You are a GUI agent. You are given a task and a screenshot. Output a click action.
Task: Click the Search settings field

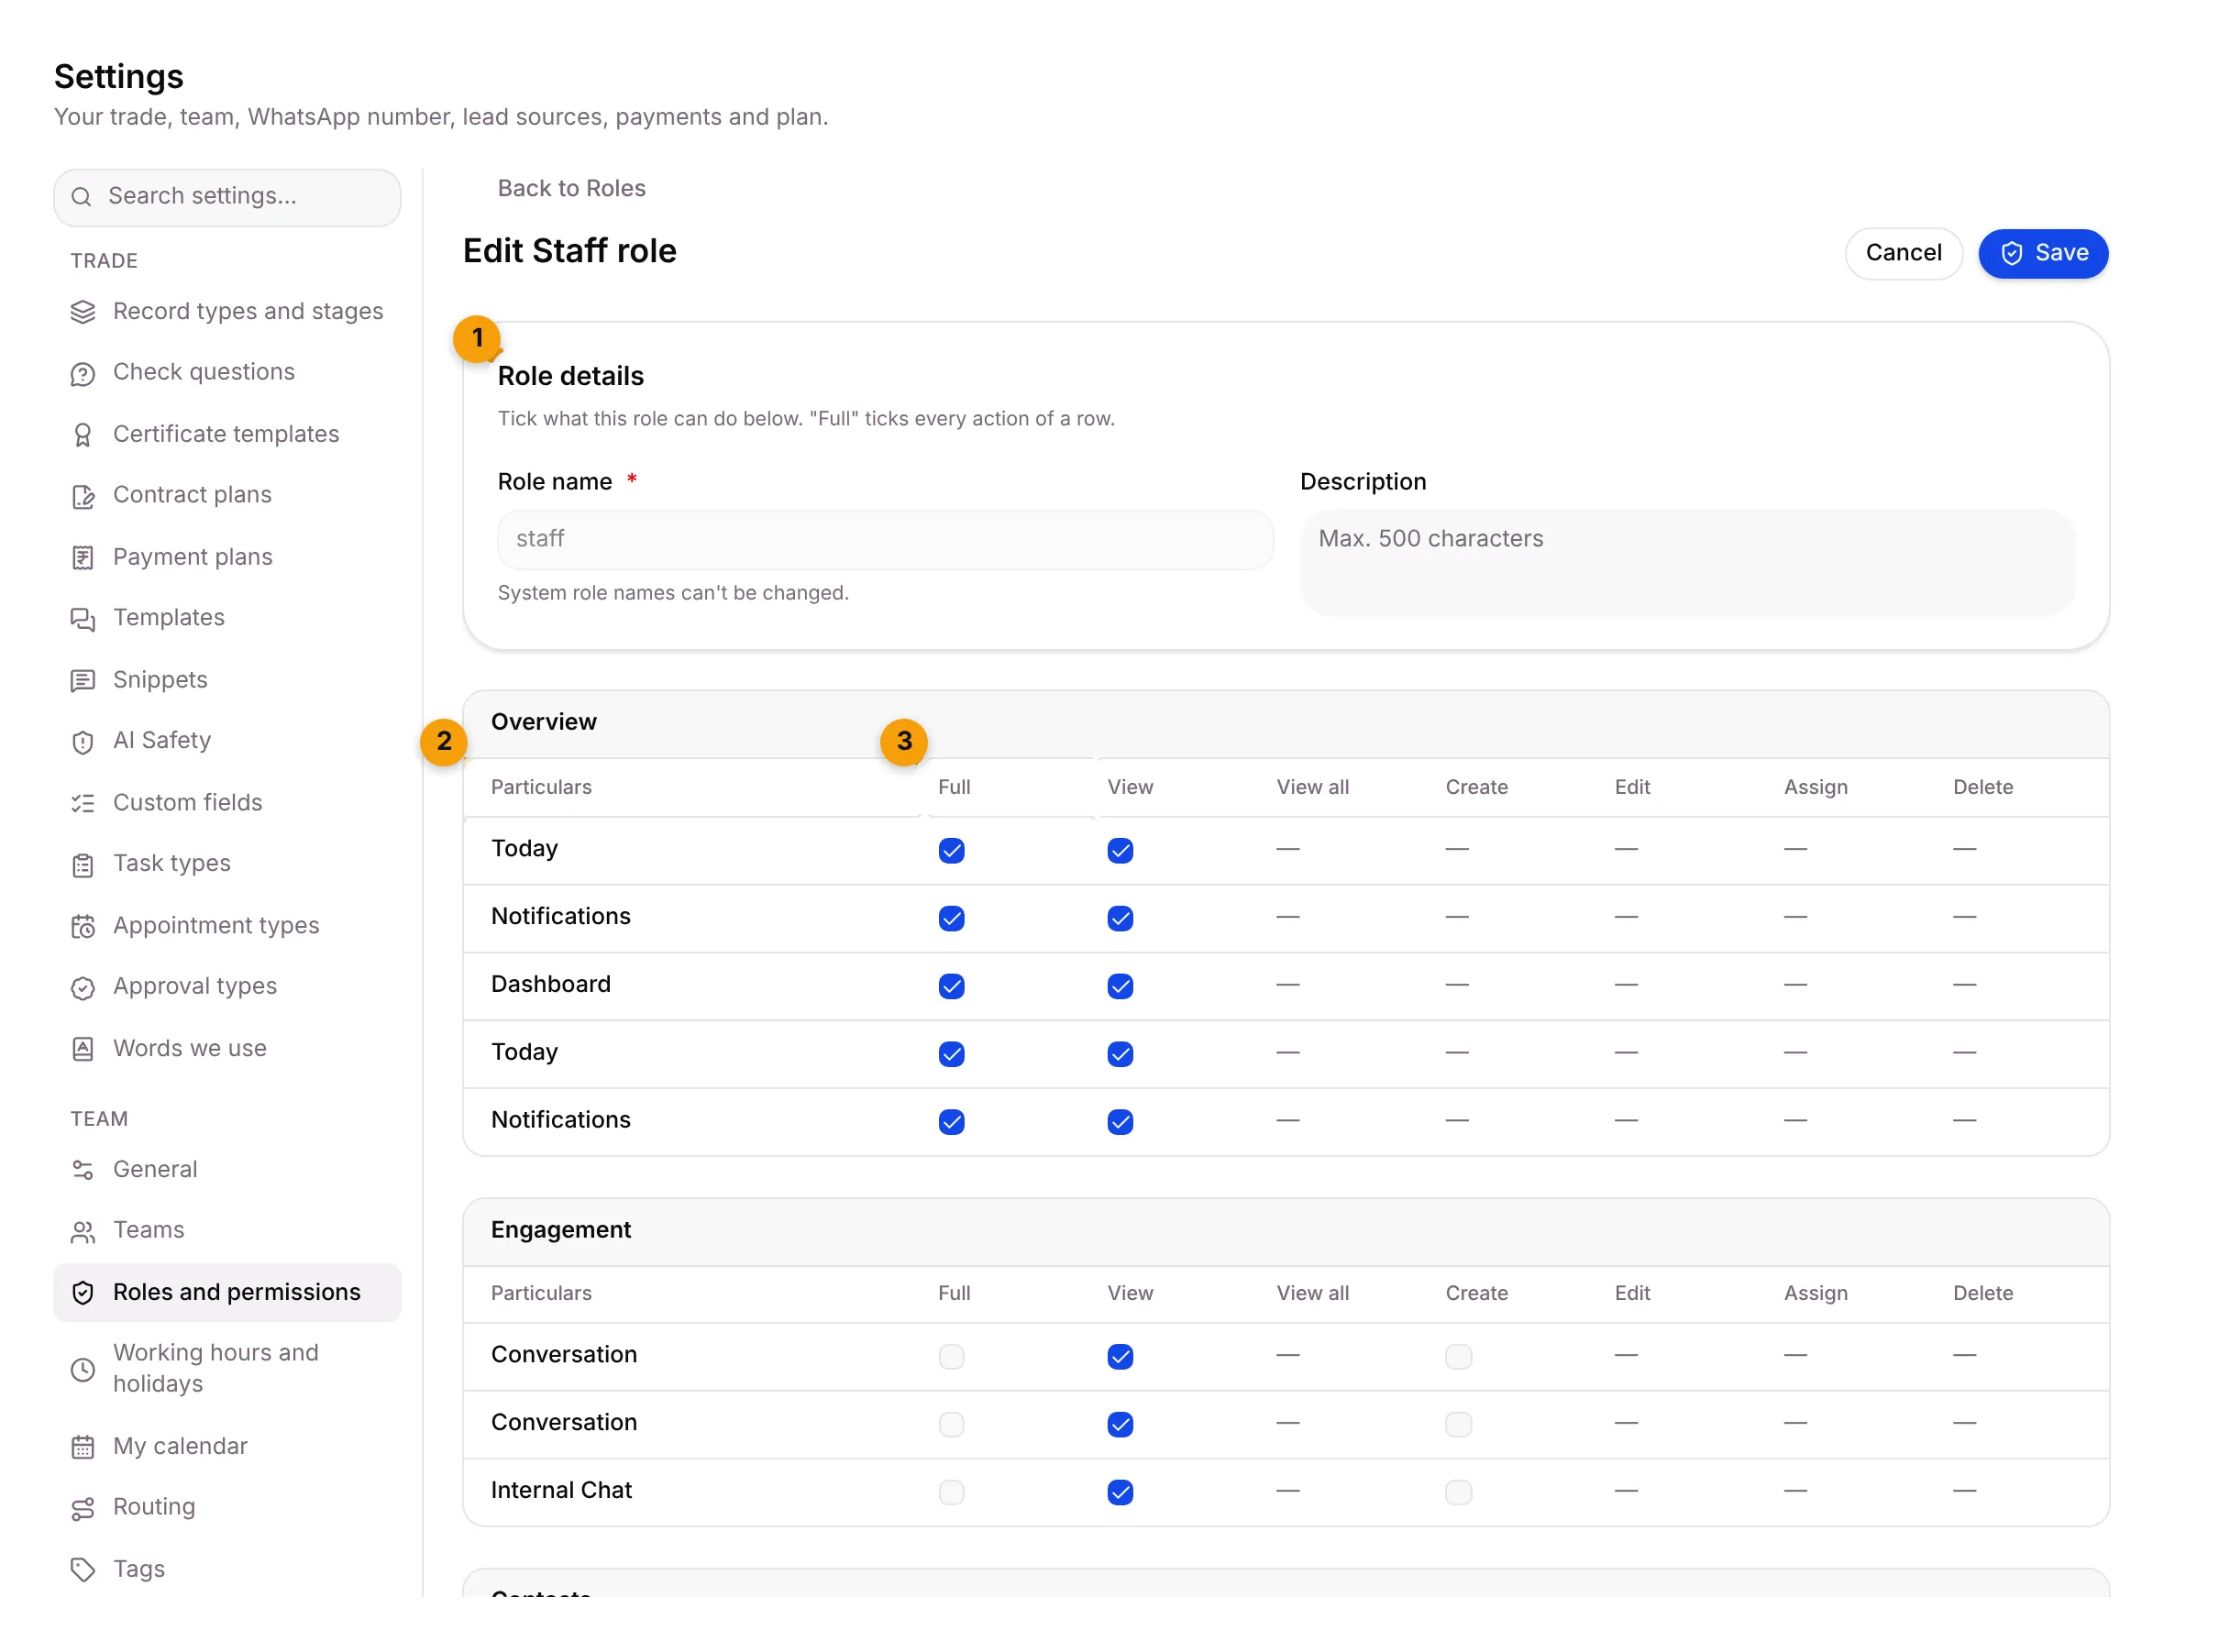[x=227, y=197]
